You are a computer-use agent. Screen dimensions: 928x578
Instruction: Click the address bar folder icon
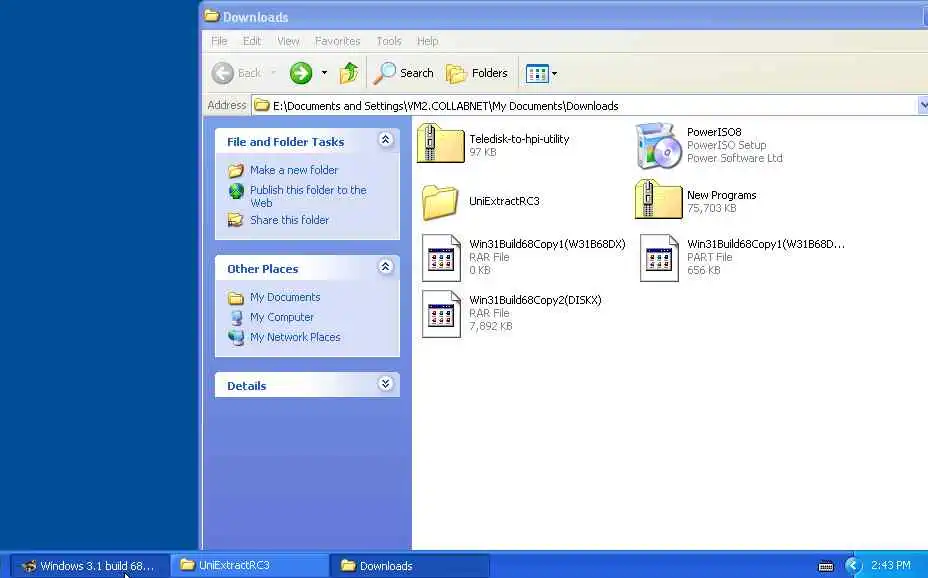[261, 106]
